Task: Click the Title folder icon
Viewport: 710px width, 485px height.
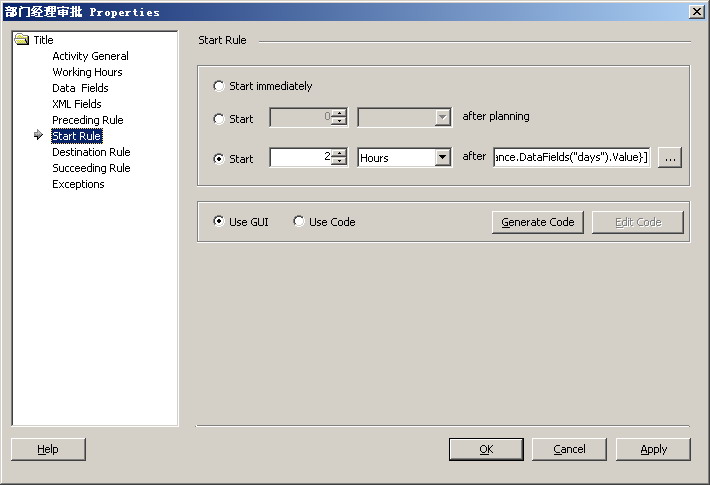Action: (21, 39)
